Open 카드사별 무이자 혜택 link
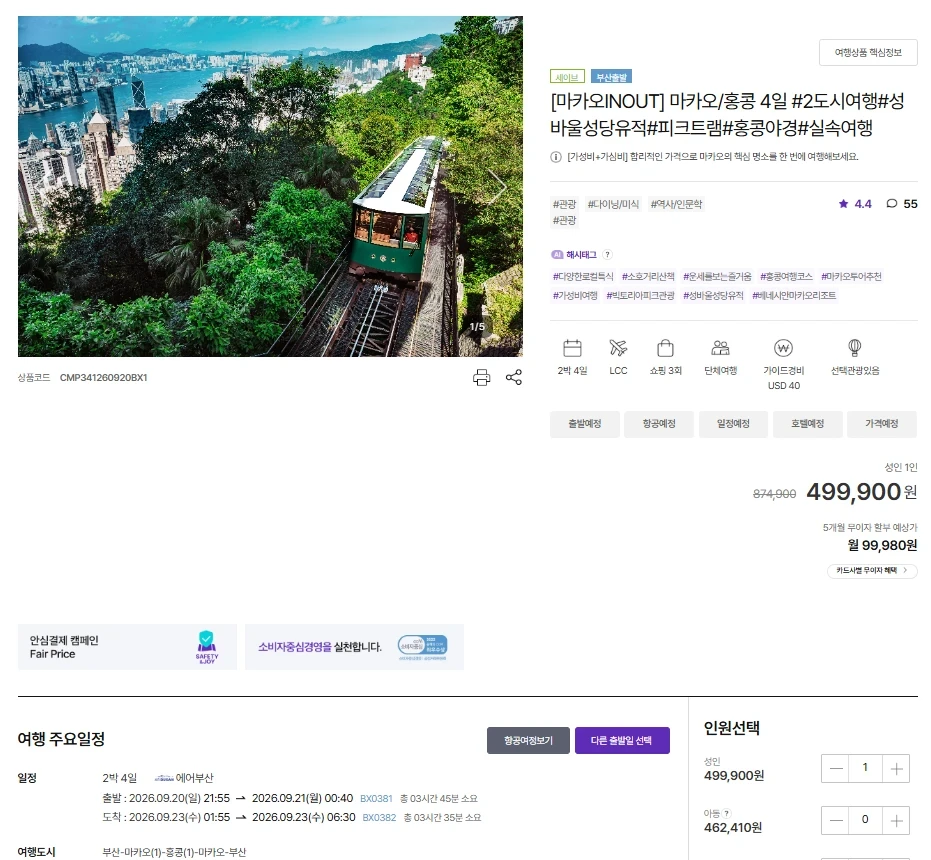Viewport: 931px width, 860px height. point(872,571)
